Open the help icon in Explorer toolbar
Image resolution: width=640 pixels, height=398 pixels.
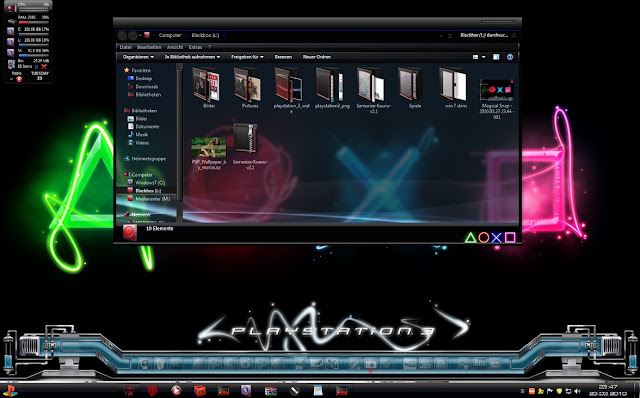point(510,57)
